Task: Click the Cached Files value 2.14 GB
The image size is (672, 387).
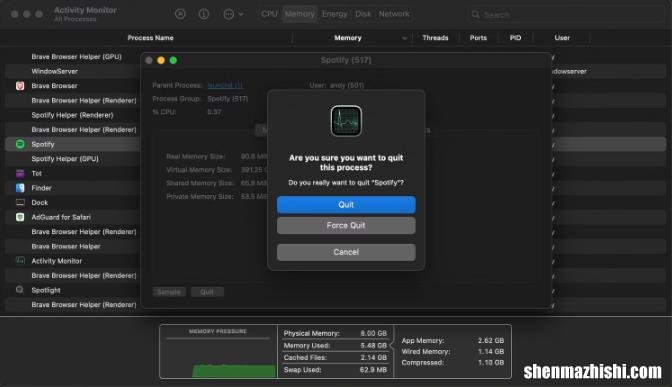Action: click(x=373, y=357)
